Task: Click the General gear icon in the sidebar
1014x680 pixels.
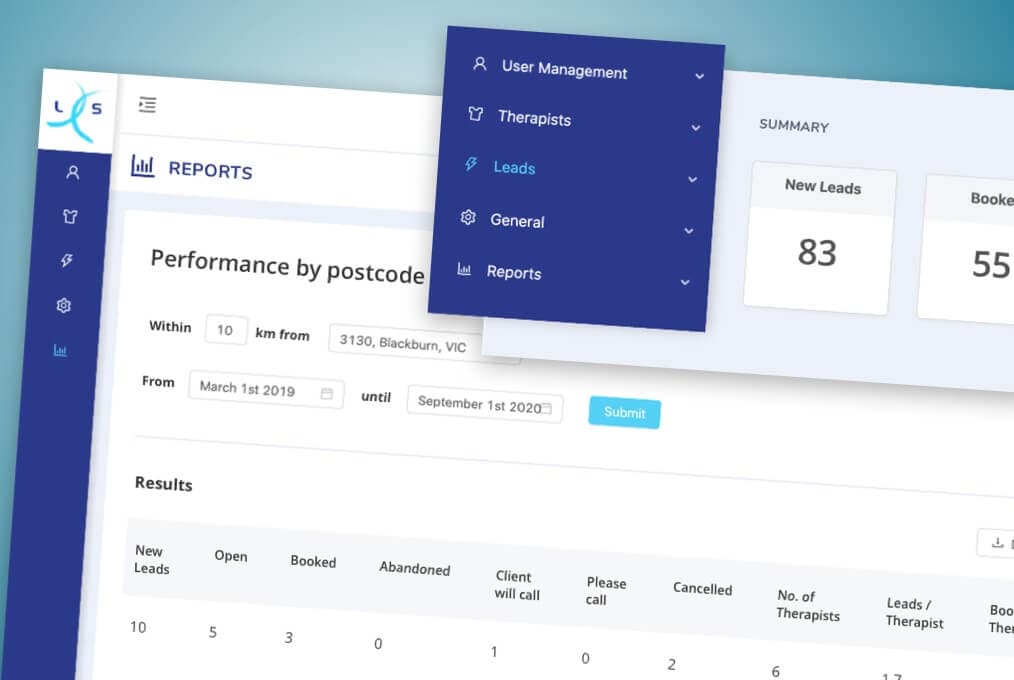Action: point(64,305)
